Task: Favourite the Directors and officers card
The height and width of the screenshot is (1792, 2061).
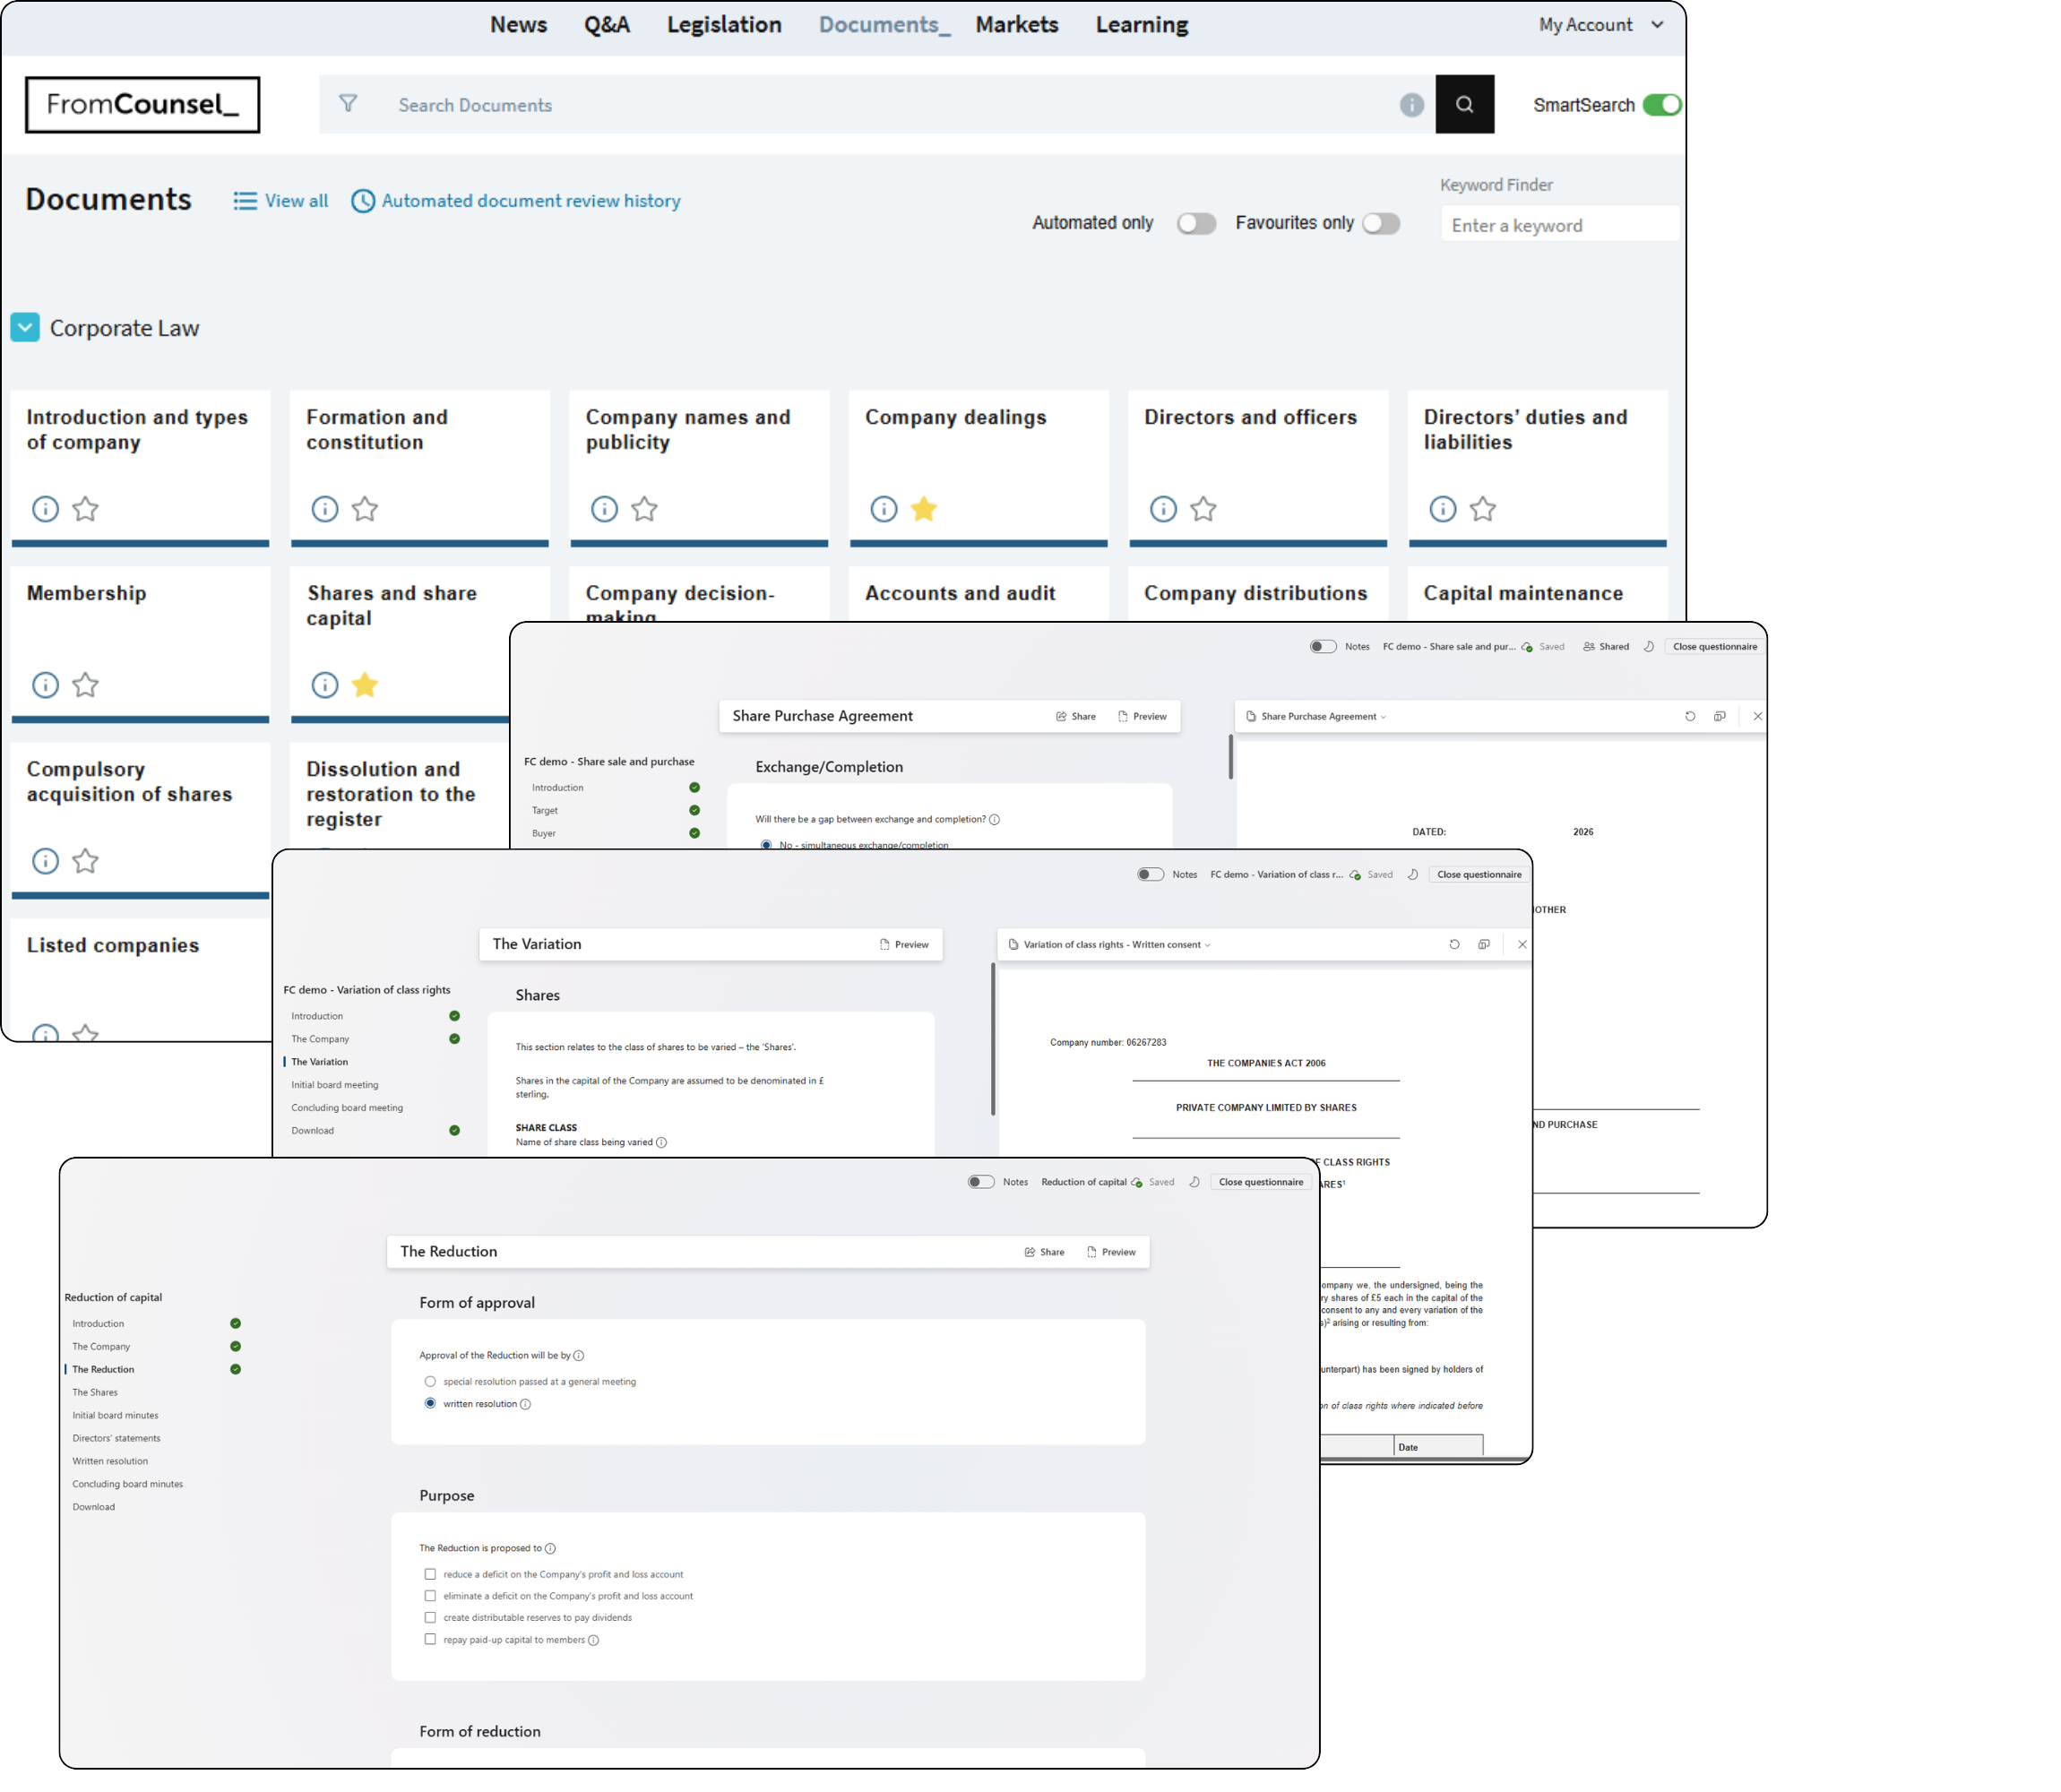Action: [x=1203, y=509]
